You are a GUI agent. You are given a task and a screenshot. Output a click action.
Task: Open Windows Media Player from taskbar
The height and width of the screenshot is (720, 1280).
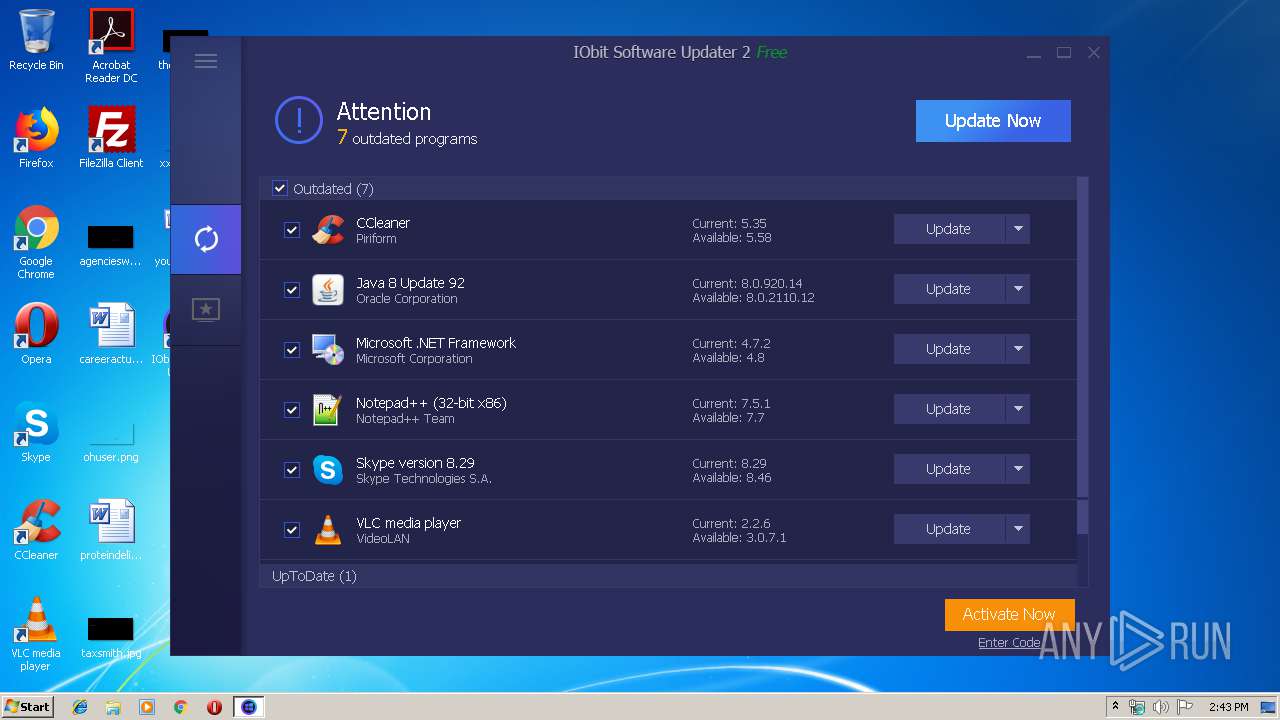tap(147, 707)
